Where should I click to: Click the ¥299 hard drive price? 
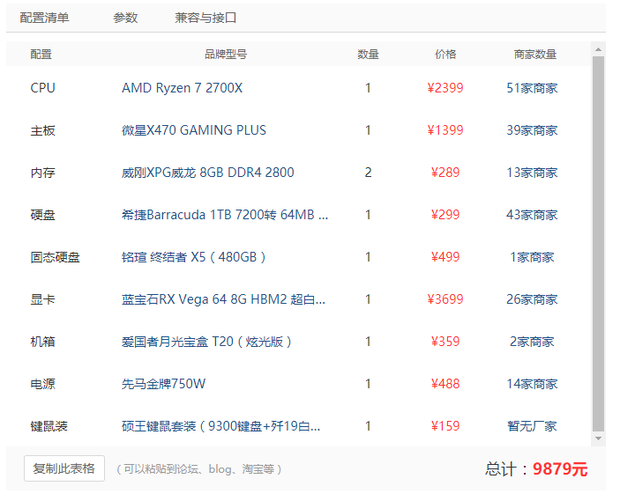445,215
